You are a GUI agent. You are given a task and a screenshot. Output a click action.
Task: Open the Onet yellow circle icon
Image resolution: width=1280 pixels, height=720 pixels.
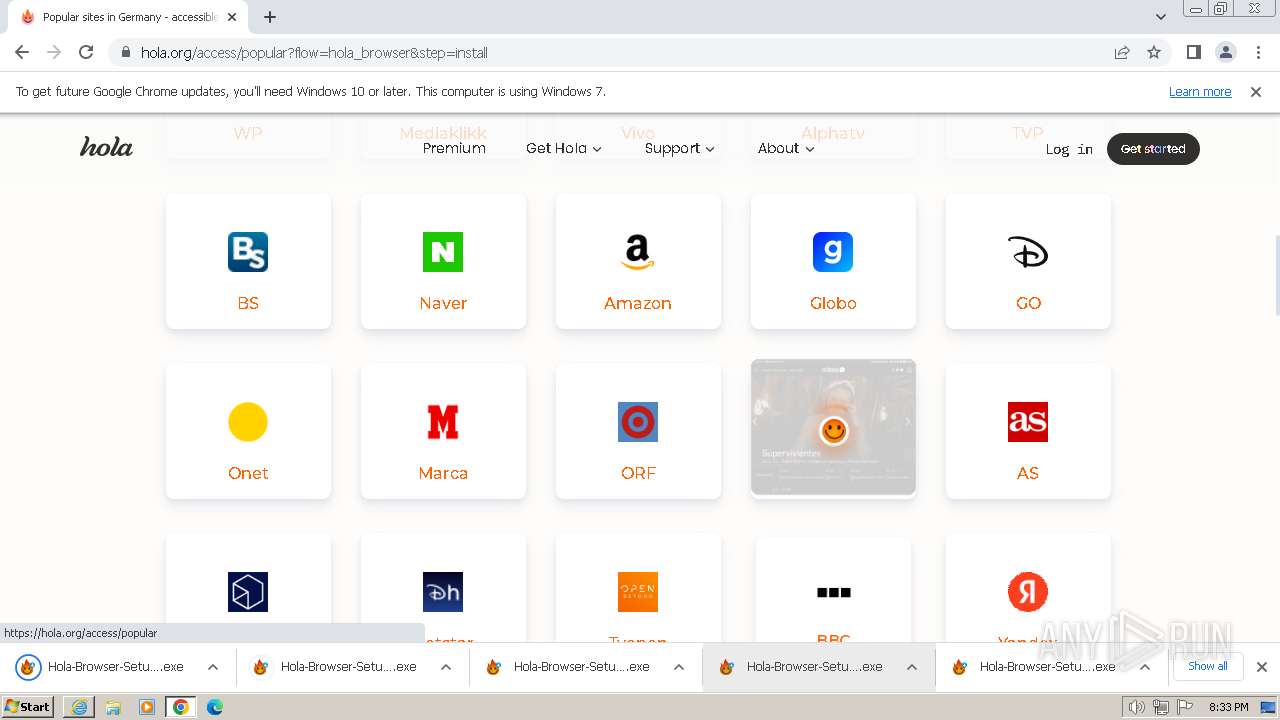[x=248, y=422]
